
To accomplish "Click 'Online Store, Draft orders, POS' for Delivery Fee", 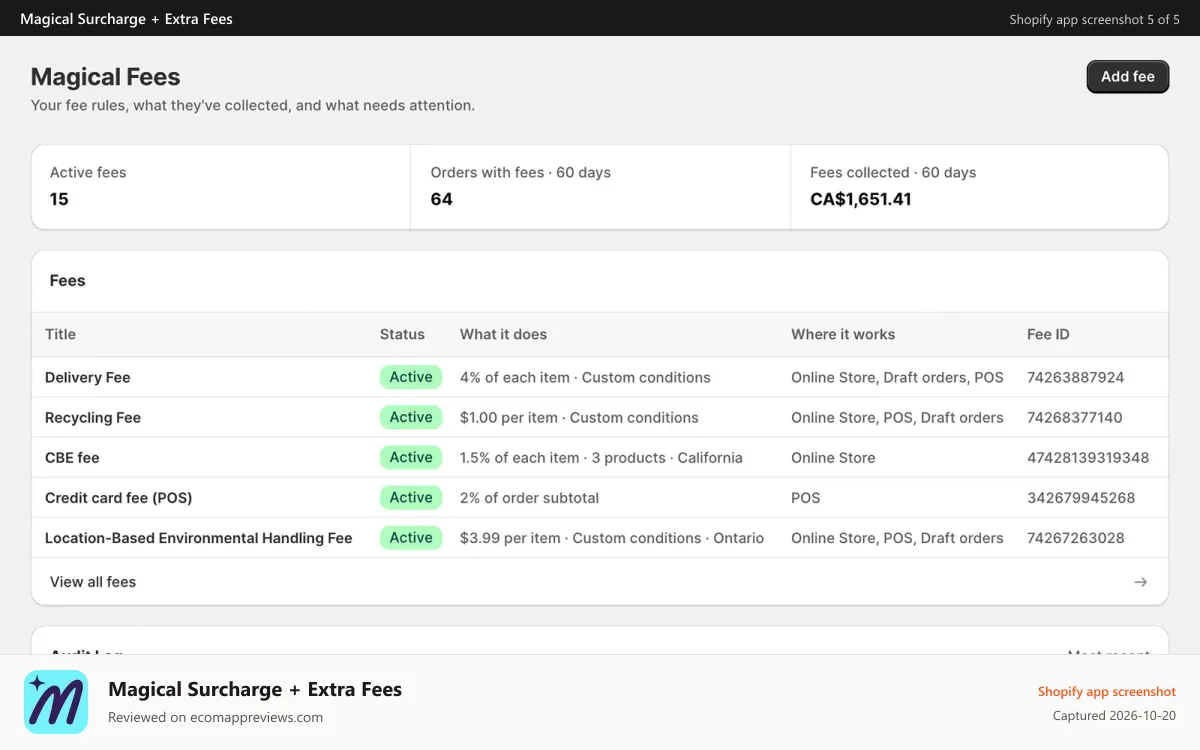I will (x=897, y=378).
